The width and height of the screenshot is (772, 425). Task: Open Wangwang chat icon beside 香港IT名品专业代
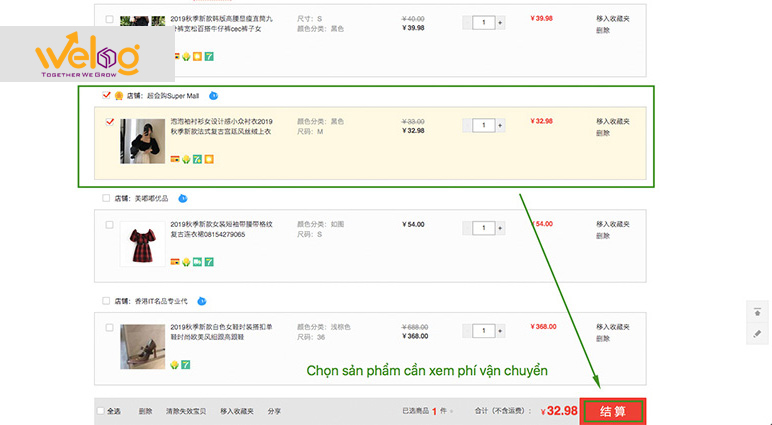[x=201, y=301]
